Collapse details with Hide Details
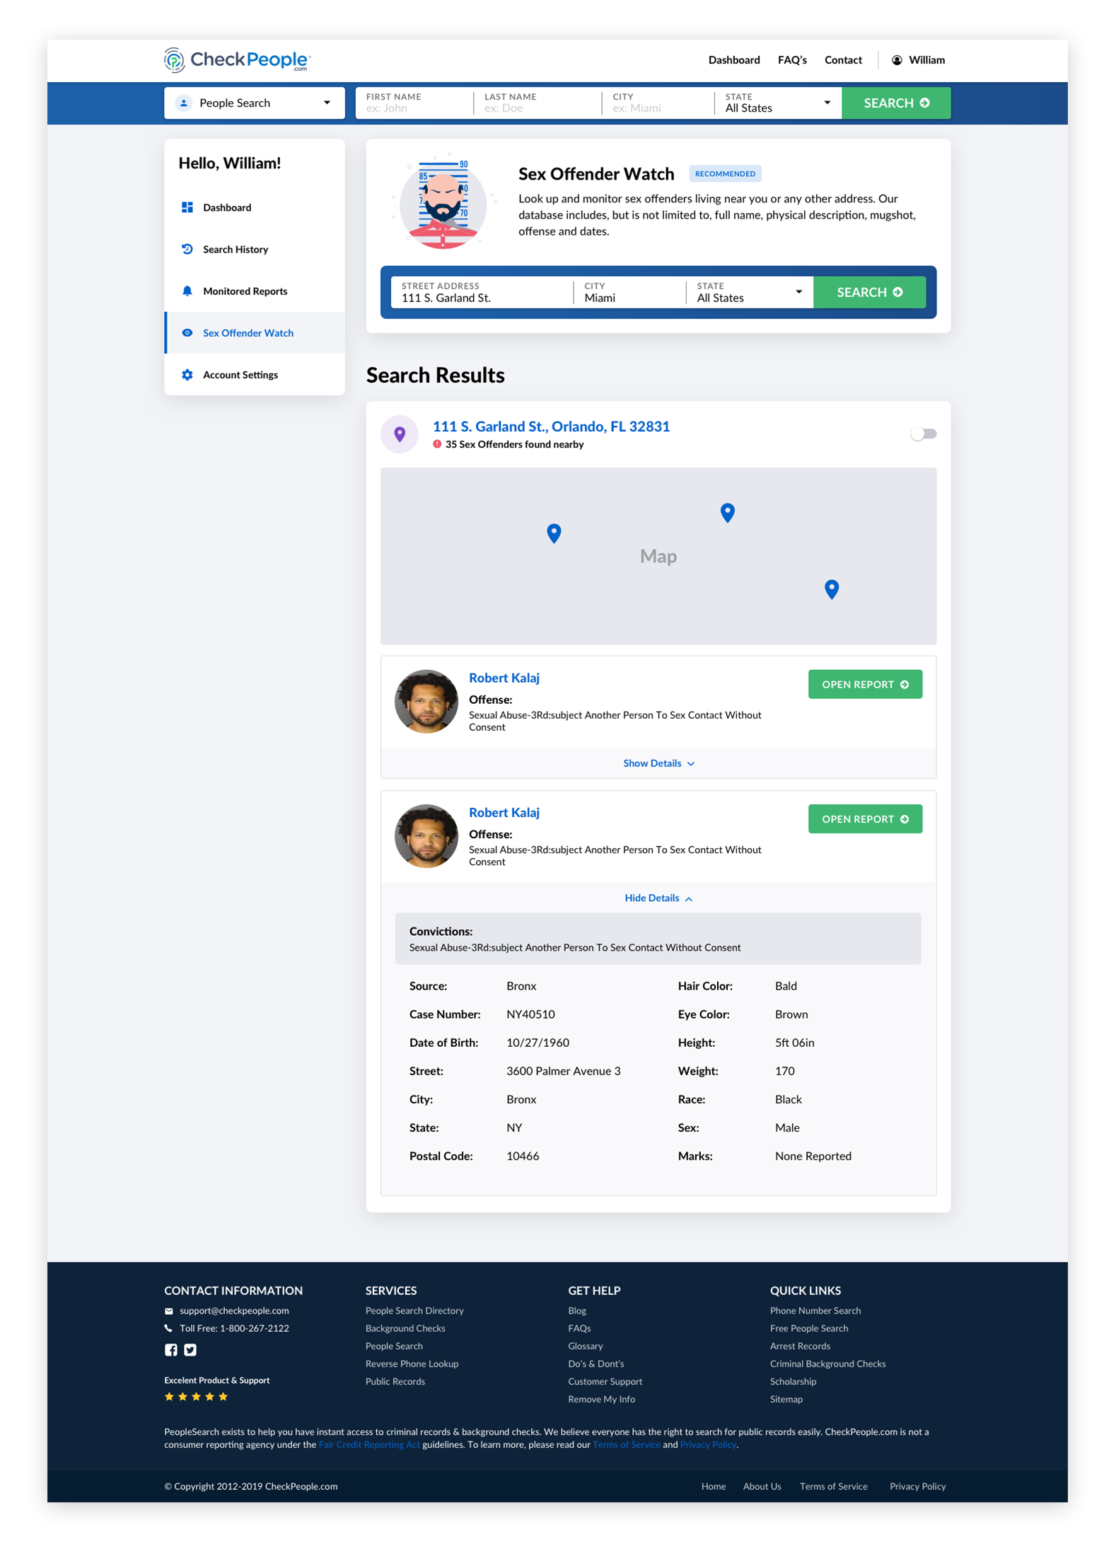 click(x=658, y=898)
